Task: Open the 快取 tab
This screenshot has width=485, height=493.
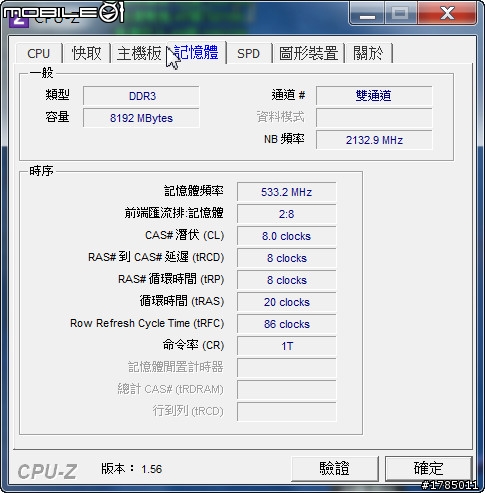Action: (x=87, y=53)
